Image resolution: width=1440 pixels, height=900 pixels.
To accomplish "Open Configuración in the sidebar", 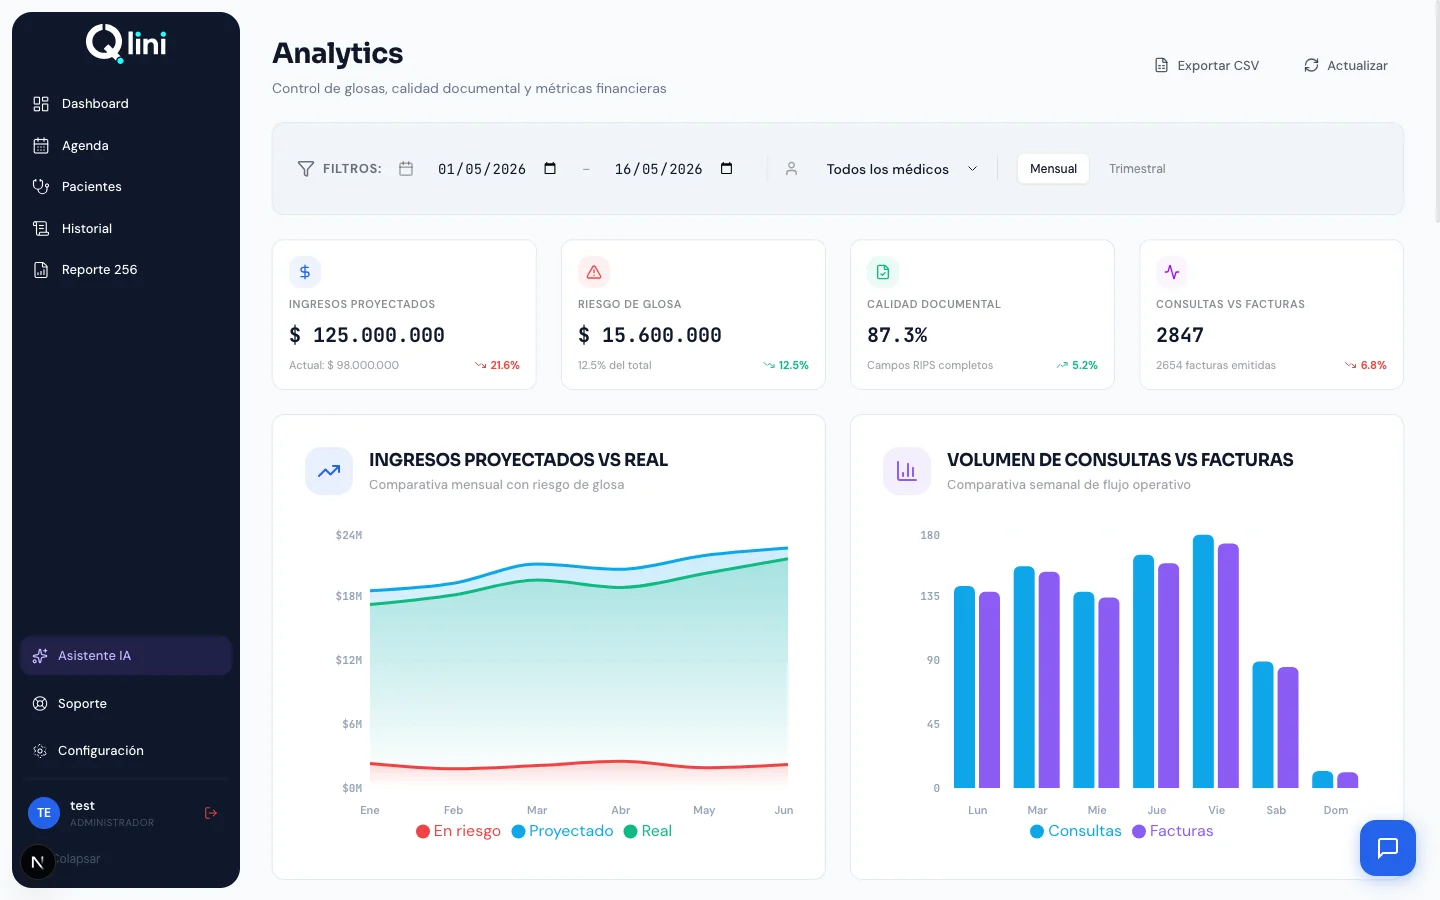I will [x=126, y=751].
